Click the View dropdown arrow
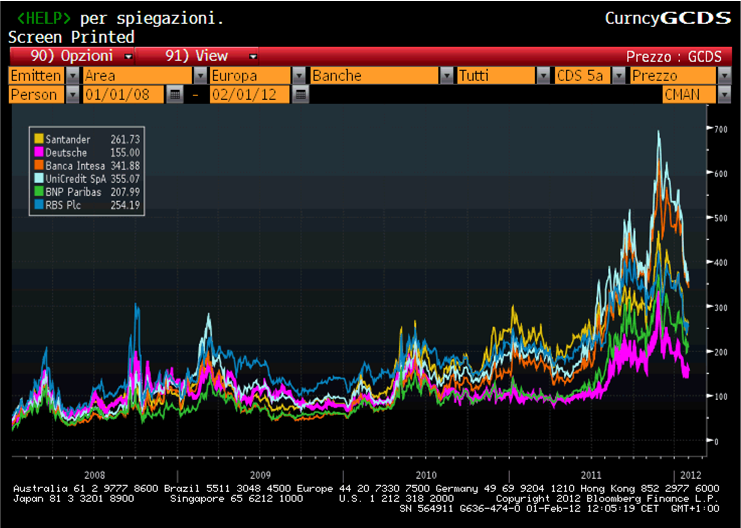Image resolution: width=741 pixels, height=528 pixels. pyautogui.click(x=253, y=57)
